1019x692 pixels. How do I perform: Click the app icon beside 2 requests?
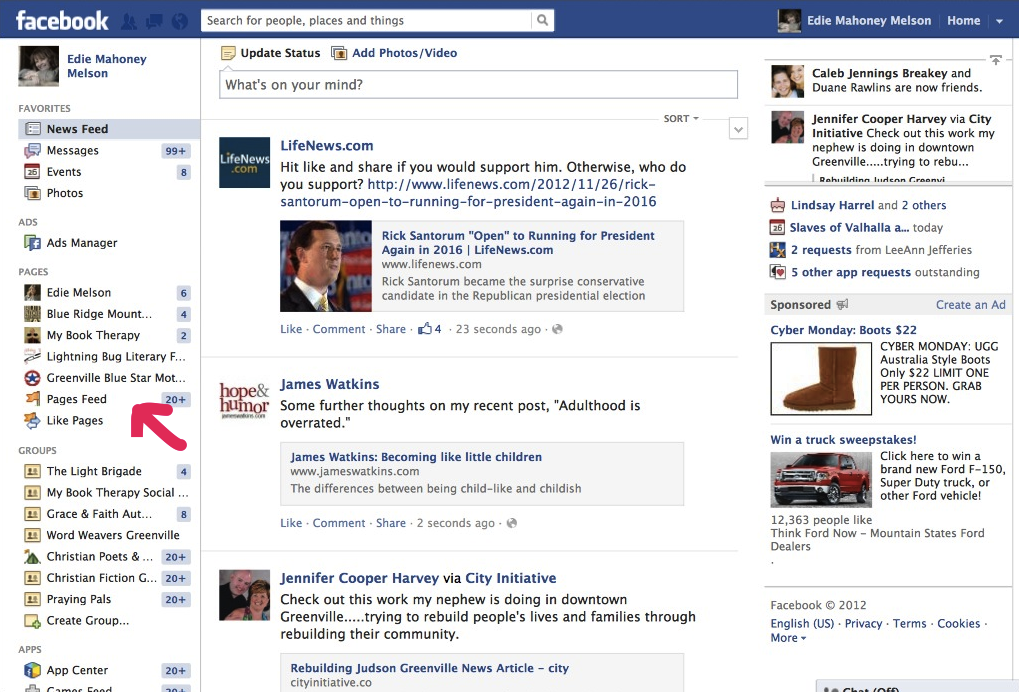[x=777, y=250]
